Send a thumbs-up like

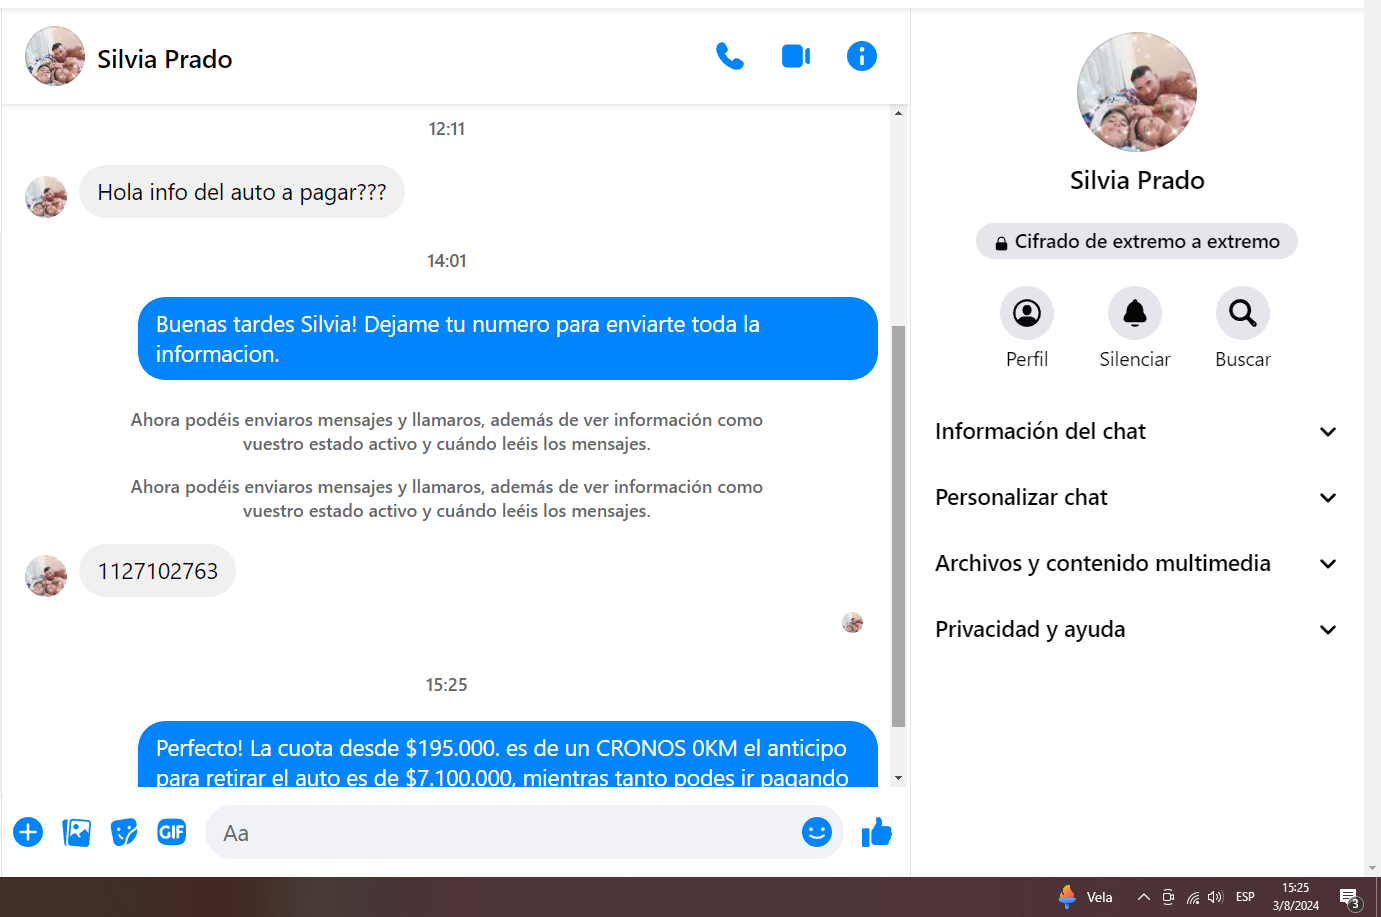876,832
